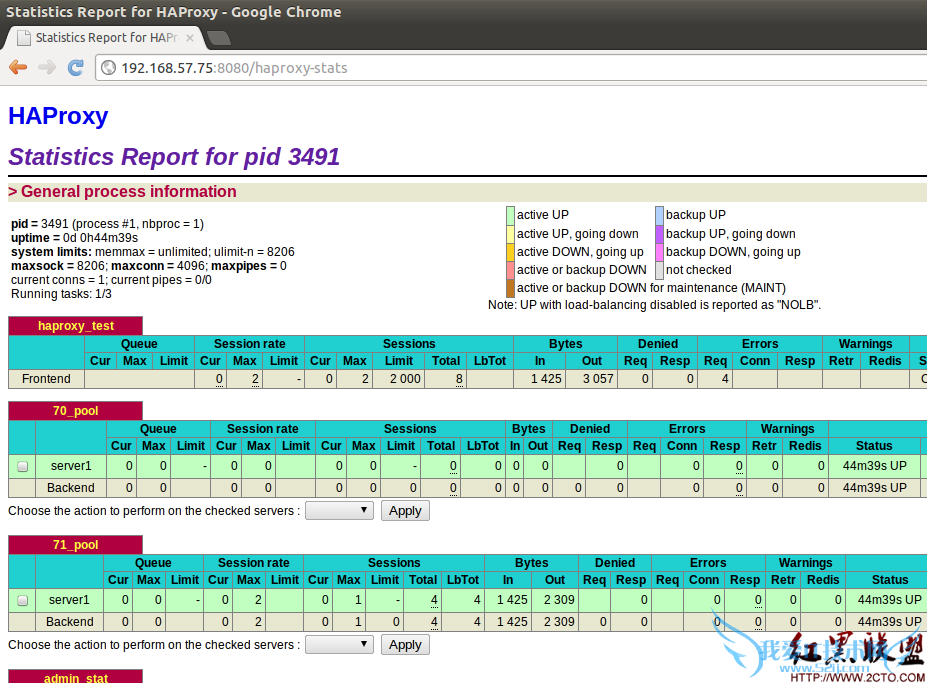Open the HAProxy title link

58,116
